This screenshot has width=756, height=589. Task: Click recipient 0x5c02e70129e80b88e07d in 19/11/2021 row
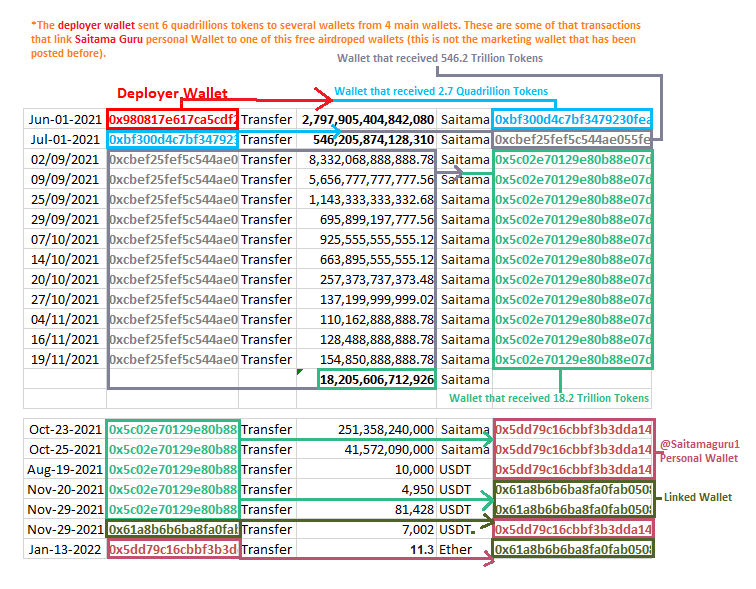(572, 360)
